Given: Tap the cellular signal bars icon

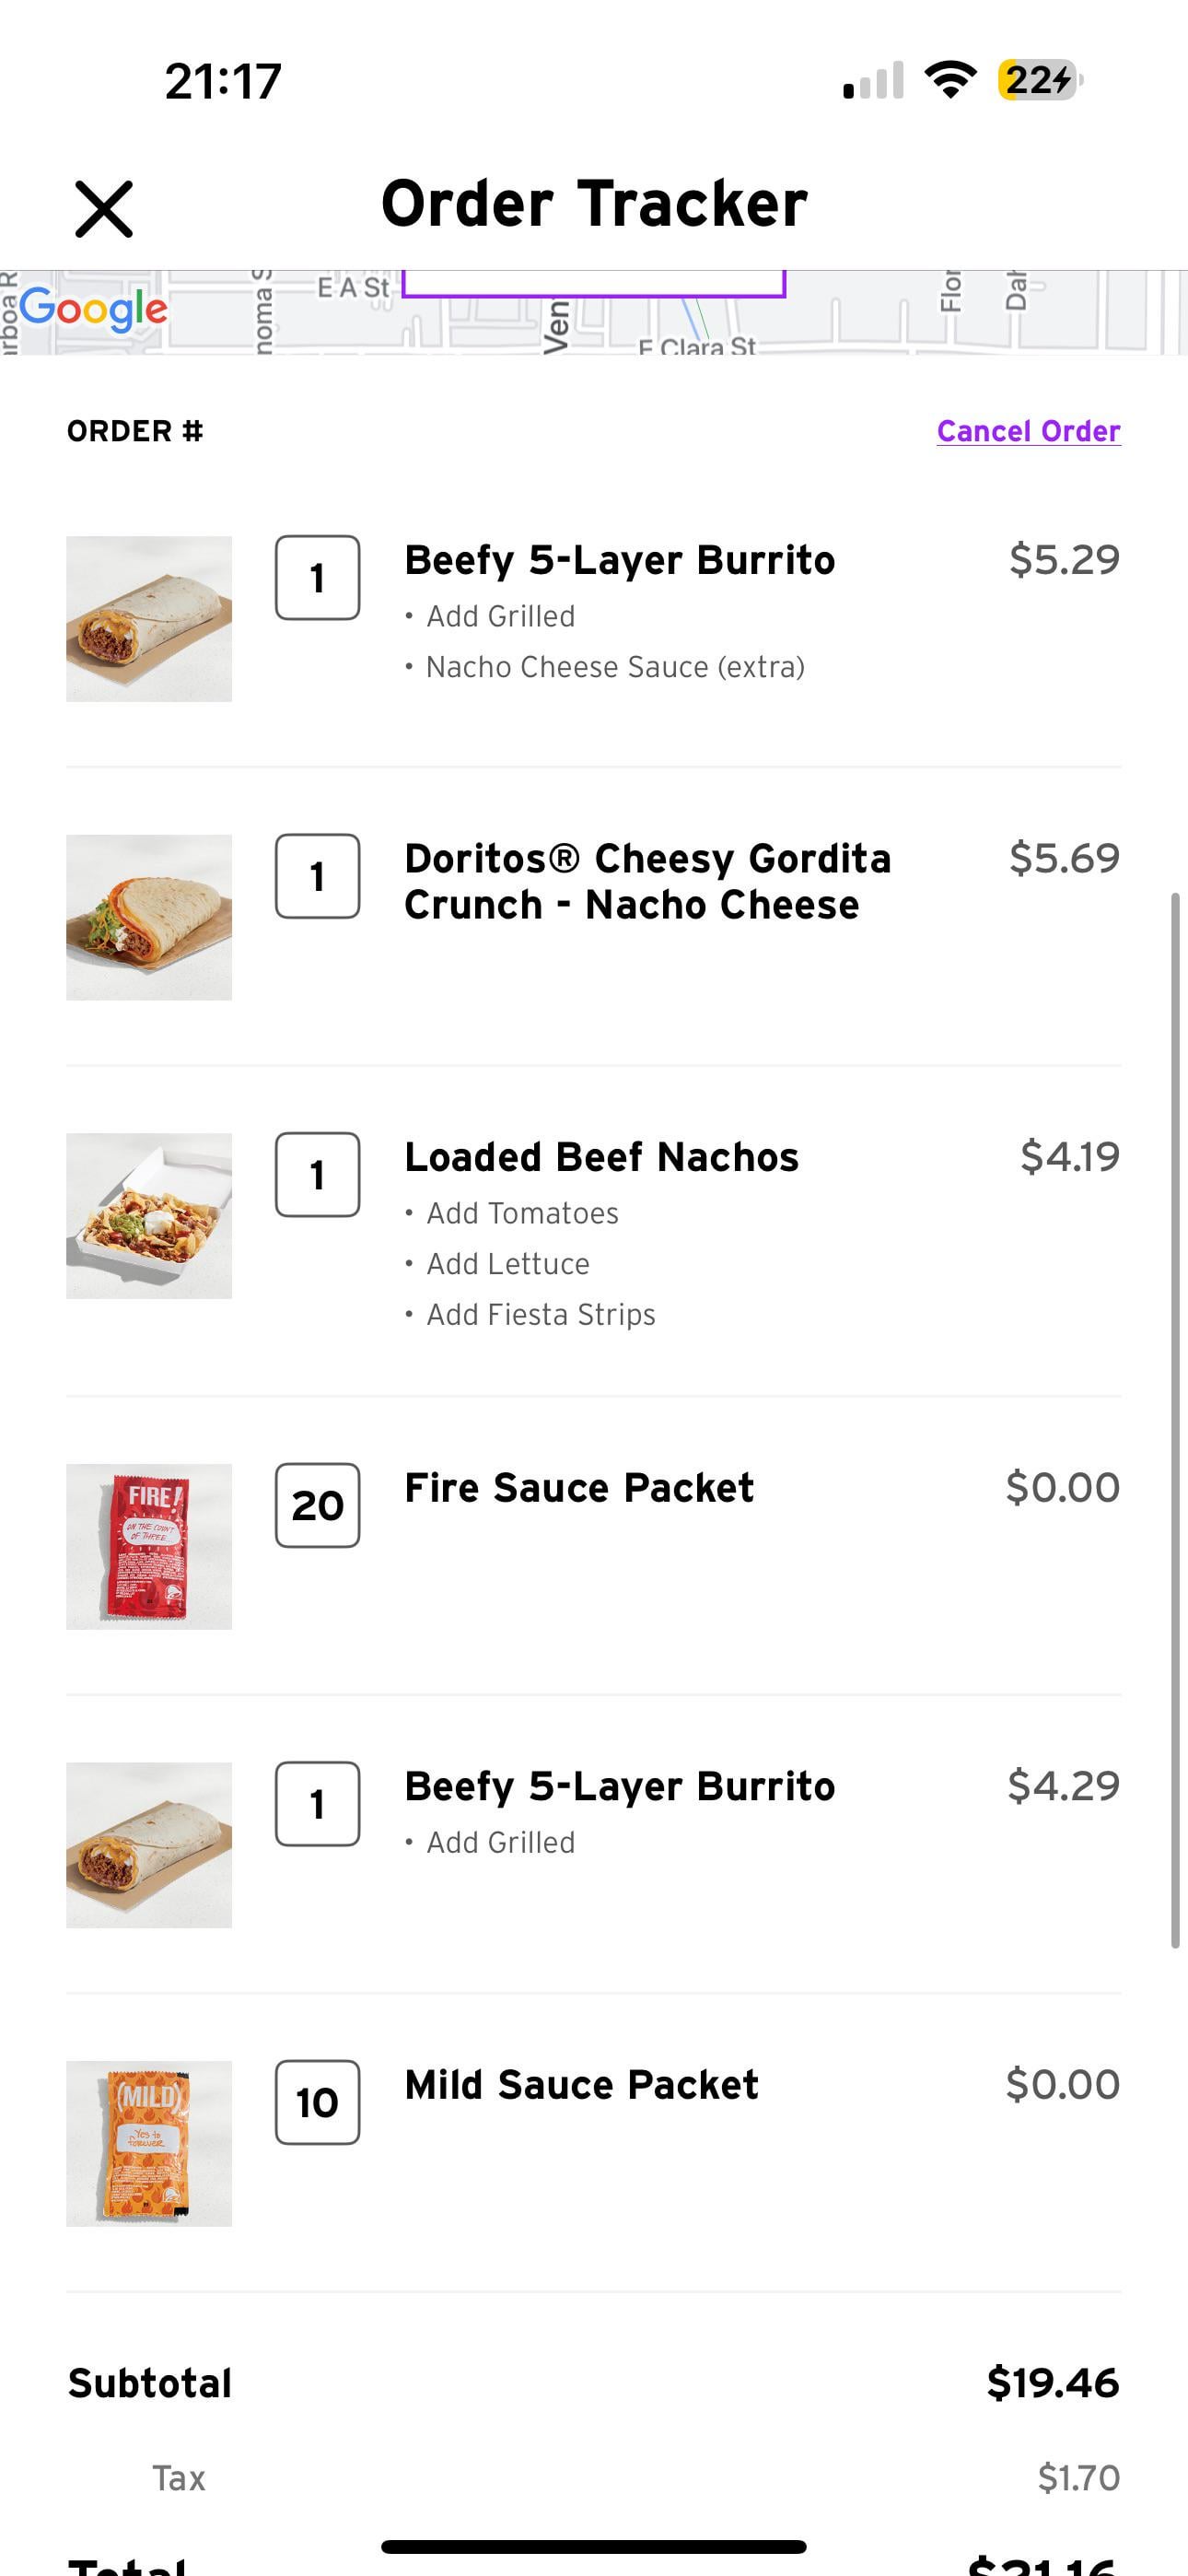Looking at the screenshot, I should coord(873,81).
